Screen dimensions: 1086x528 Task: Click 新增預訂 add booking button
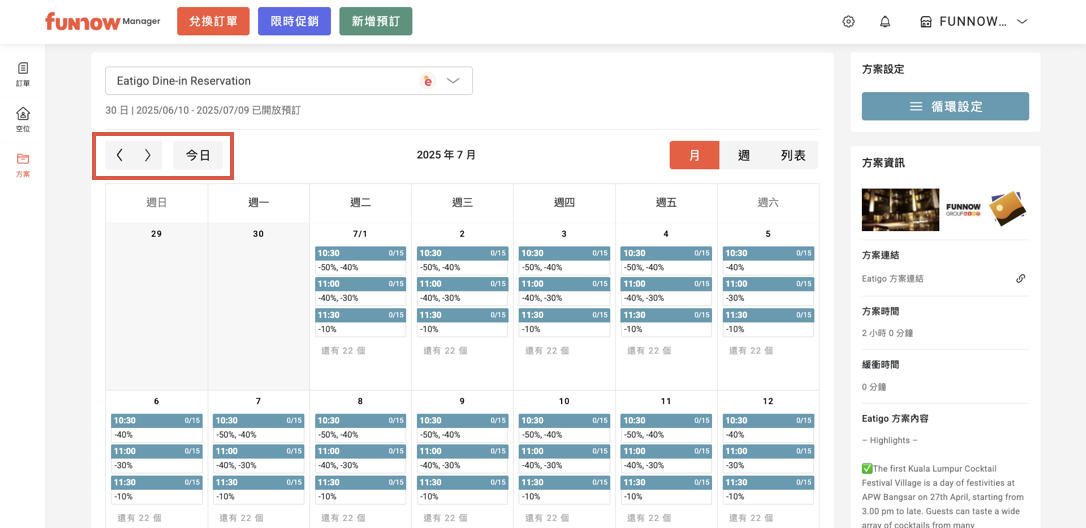(x=375, y=22)
